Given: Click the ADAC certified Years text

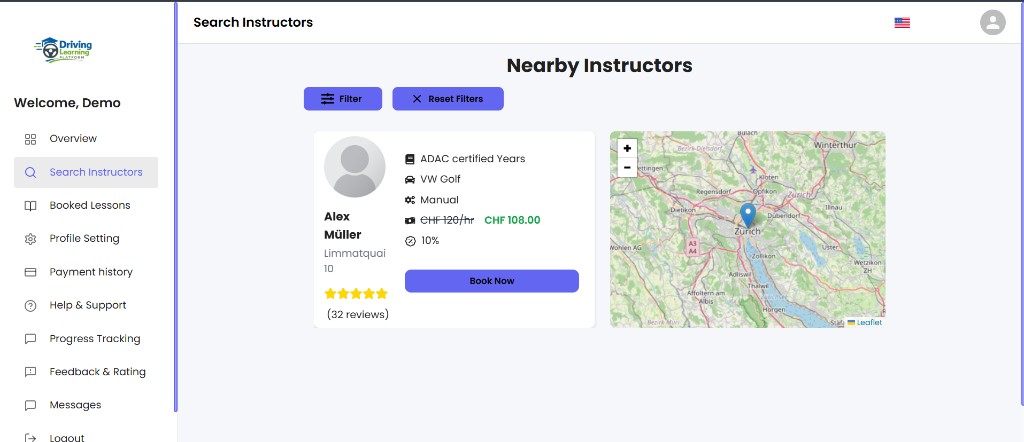Looking at the screenshot, I should [x=473, y=159].
